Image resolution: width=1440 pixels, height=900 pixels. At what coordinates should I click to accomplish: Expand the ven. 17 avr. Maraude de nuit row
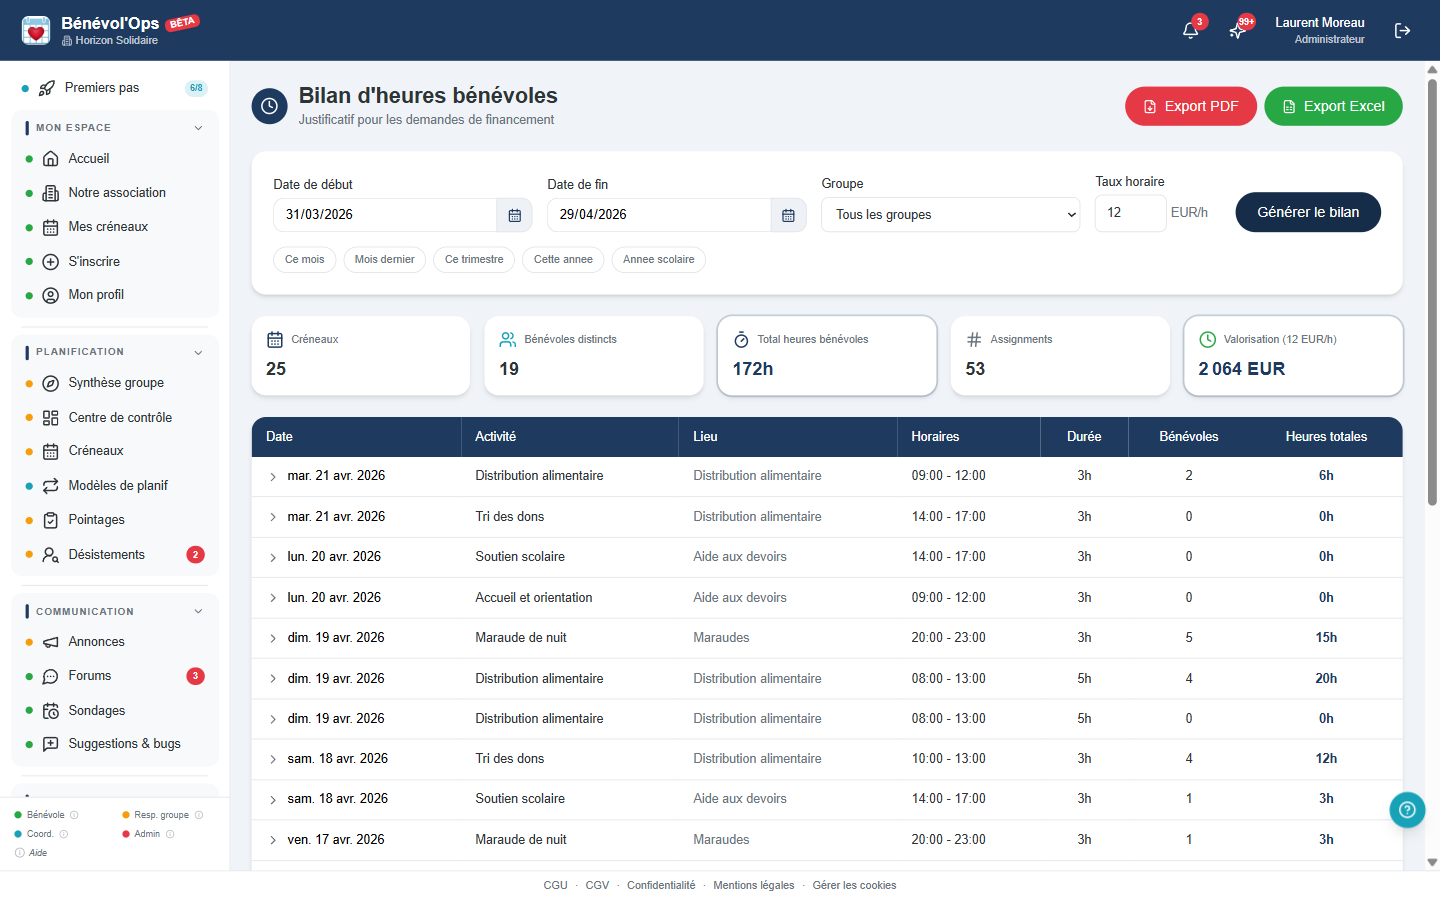(272, 841)
